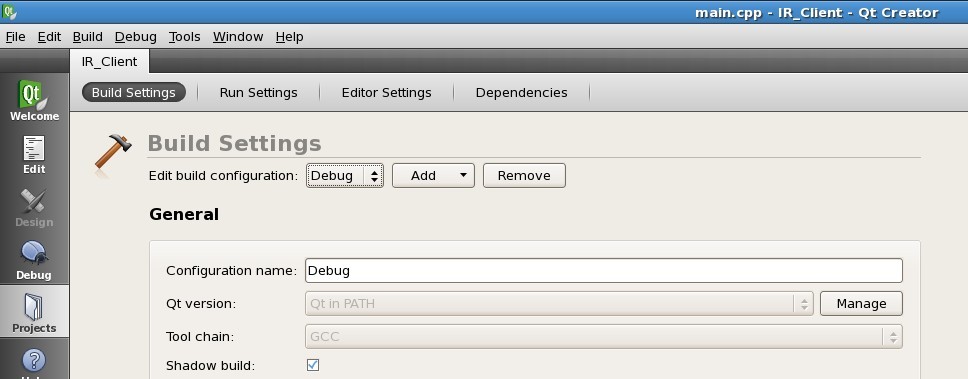Click the Projects mode icon
Image resolution: width=968 pixels, height=379 pixels.
click(33, 307)
